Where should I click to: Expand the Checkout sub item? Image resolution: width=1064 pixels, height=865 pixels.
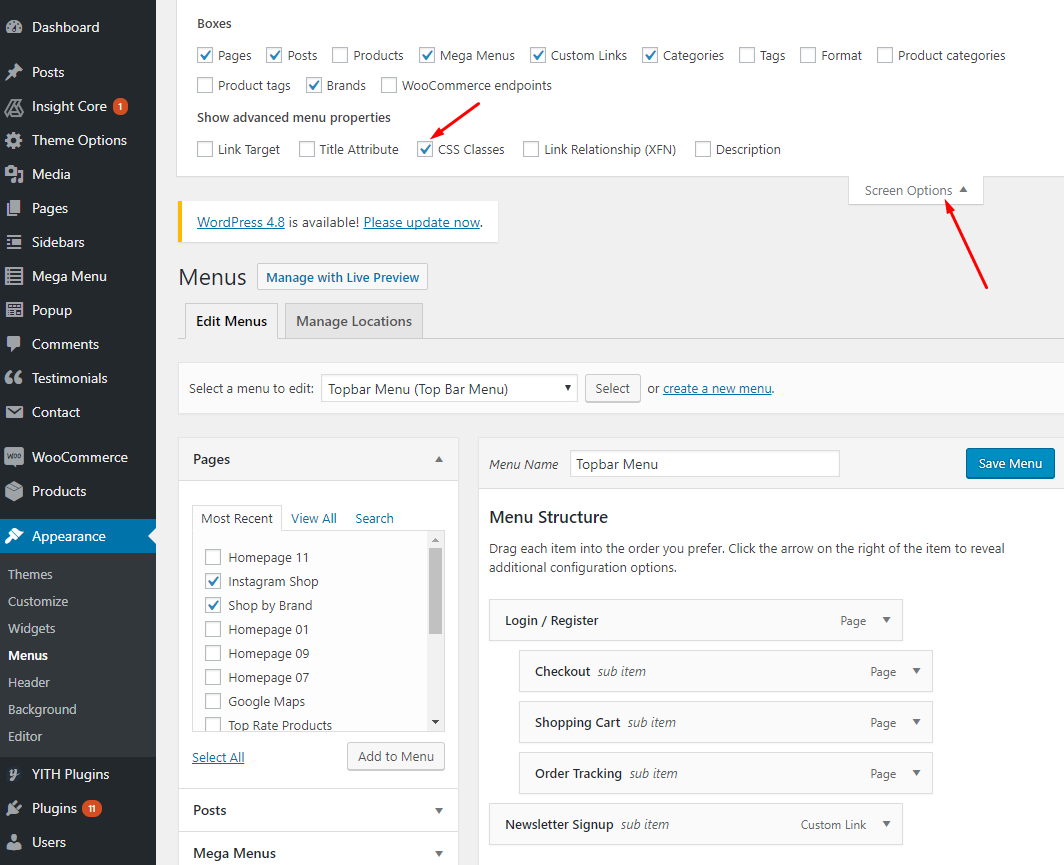[916, 671]
